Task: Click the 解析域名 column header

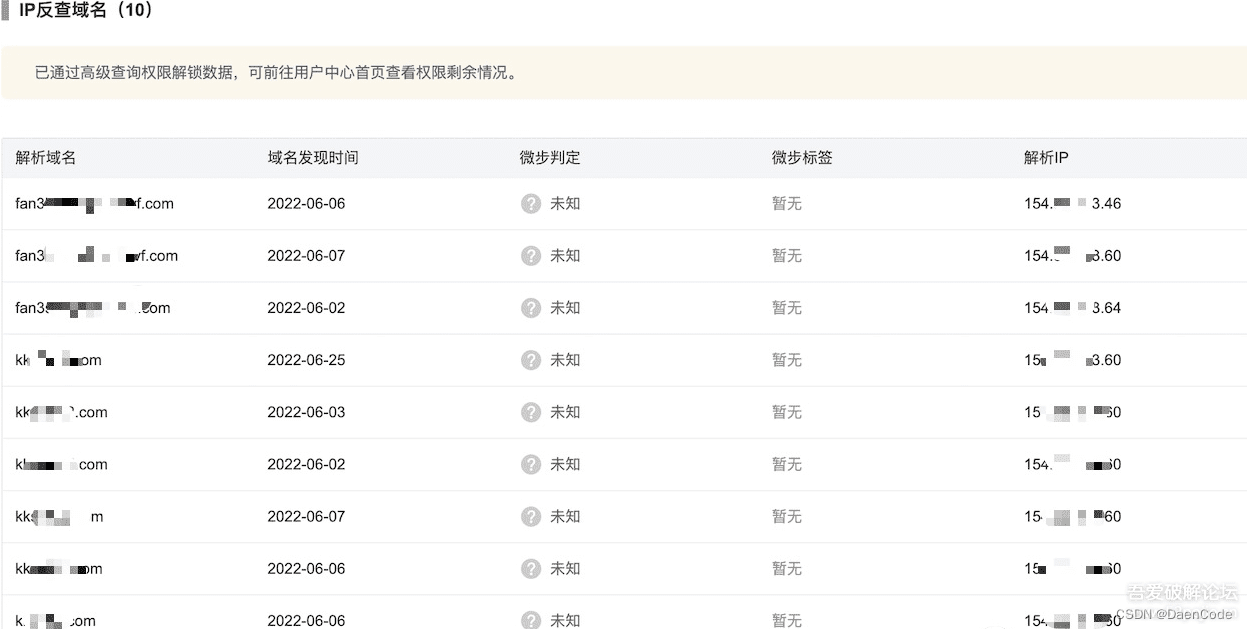Action: click(45, 158)
